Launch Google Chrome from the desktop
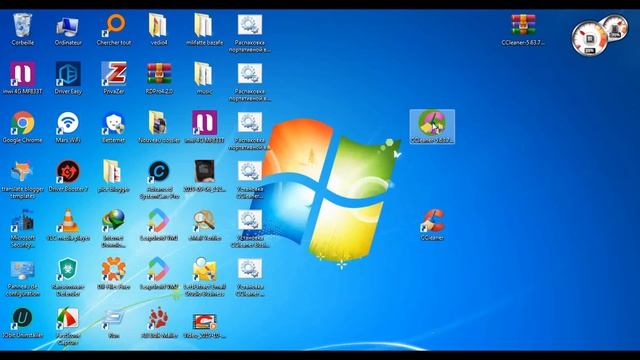 22,127
